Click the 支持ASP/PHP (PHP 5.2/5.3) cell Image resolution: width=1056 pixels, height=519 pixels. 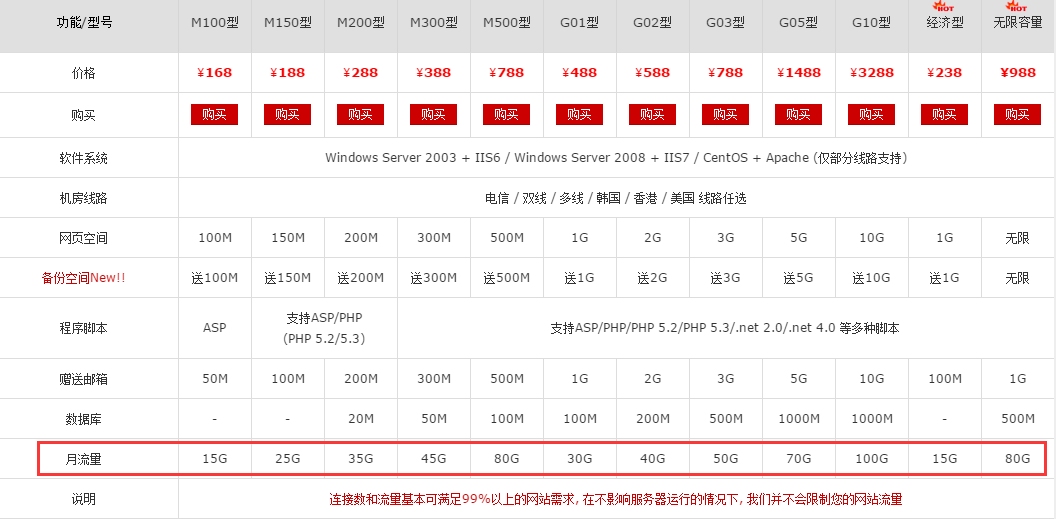tap(325, 328)
